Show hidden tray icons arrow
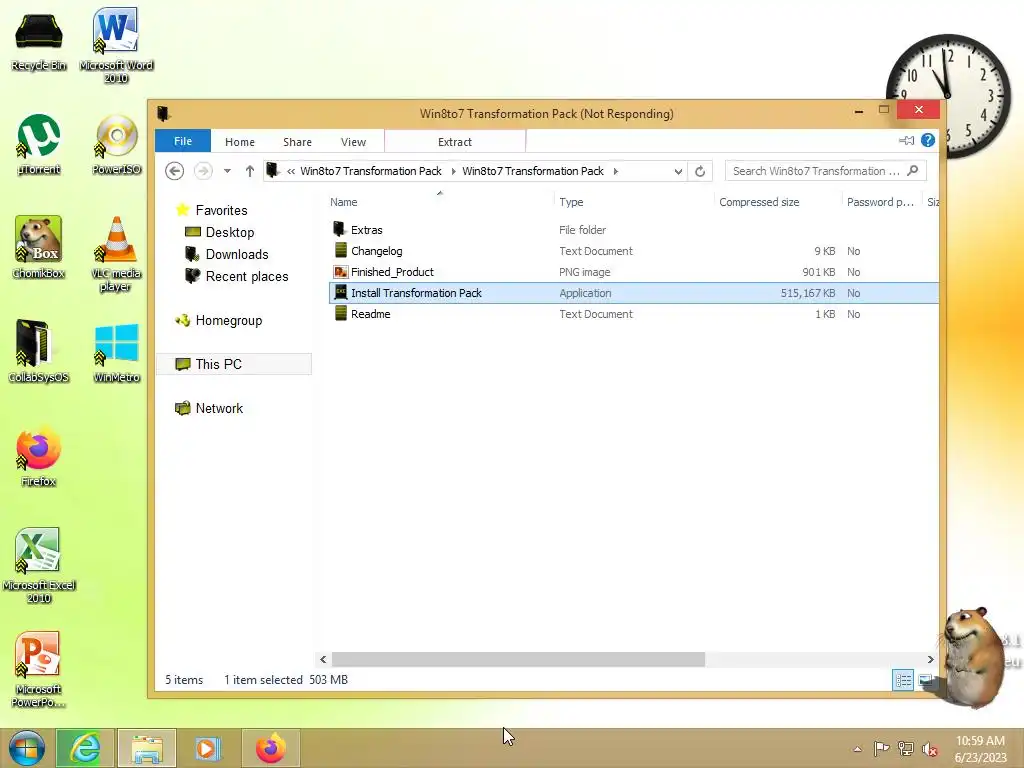This screenshot has width=1024, height=768. pos(857,749)
